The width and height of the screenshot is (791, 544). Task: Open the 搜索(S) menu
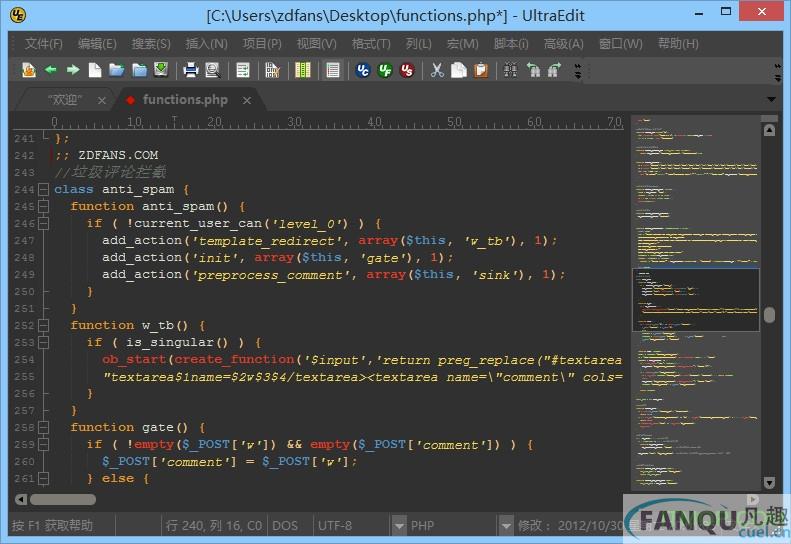[151, 44]
